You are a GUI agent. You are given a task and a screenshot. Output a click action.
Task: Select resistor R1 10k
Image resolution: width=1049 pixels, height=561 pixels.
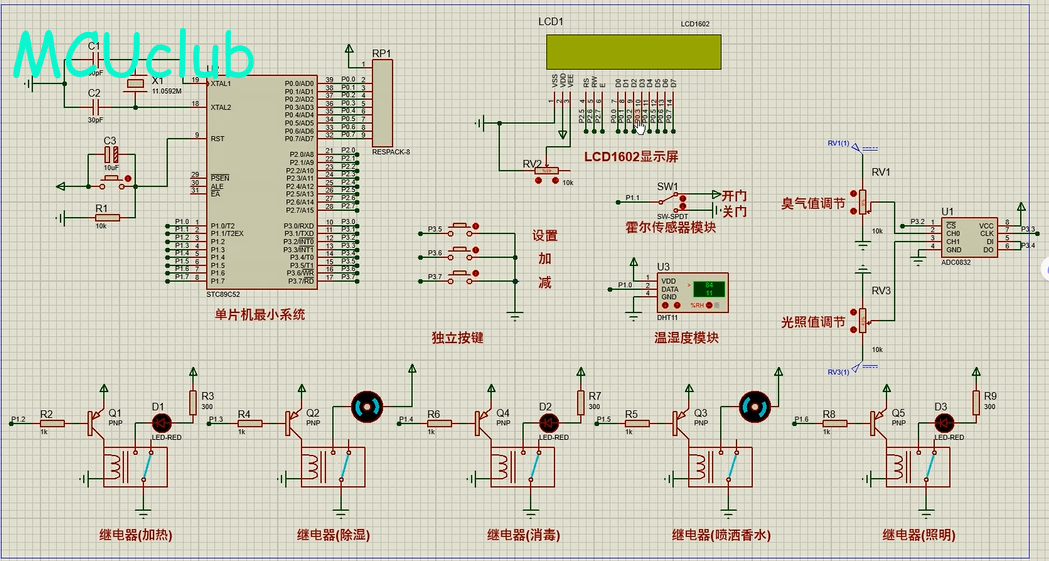pyautogui.click(x=107, y=217)
